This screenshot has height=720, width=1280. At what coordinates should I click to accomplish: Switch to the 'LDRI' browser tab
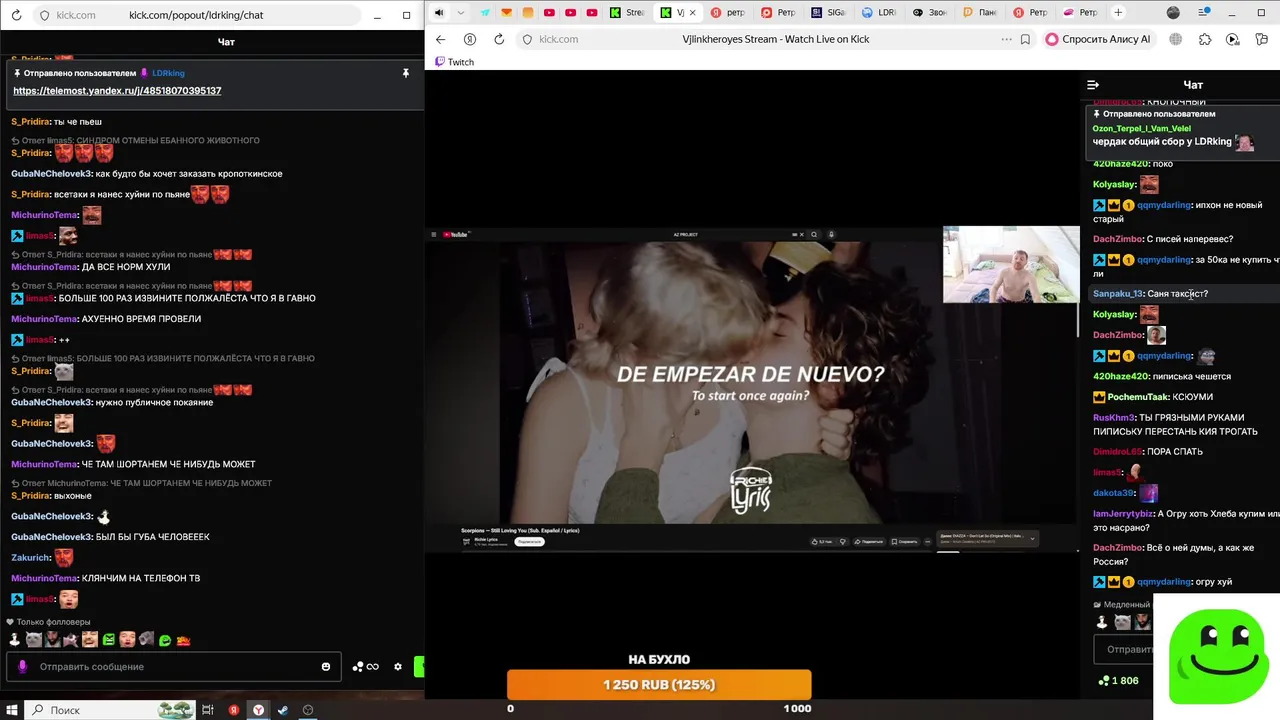point(879,13)
